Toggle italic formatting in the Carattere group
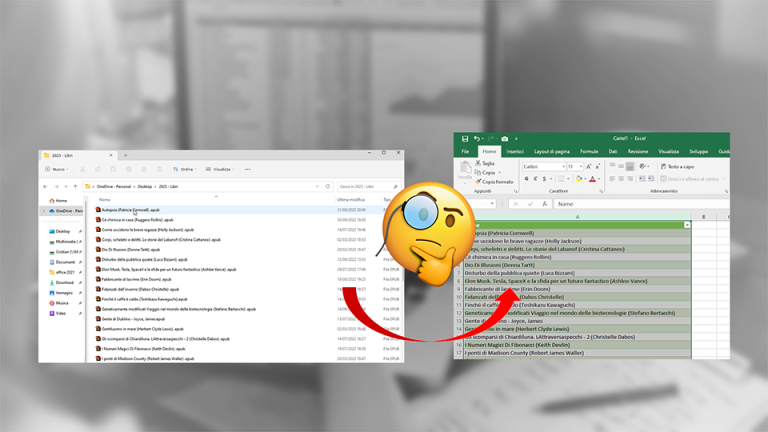The image size is (768, 432). tap(536, 180)
